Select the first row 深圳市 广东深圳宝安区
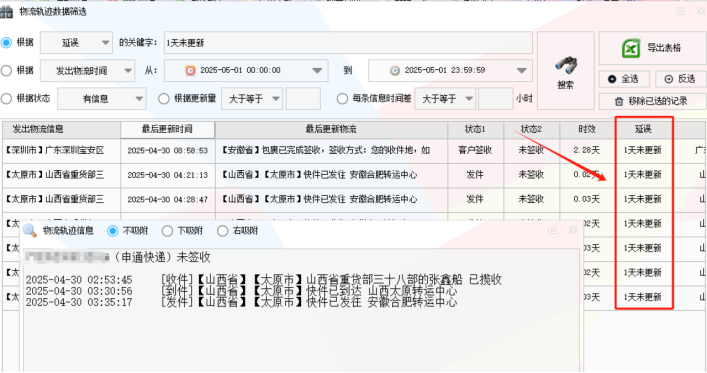 [354, 150]
